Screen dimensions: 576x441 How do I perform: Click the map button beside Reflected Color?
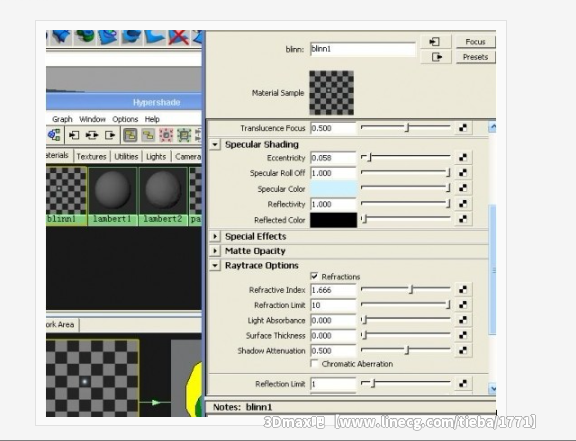click(463, 219)
